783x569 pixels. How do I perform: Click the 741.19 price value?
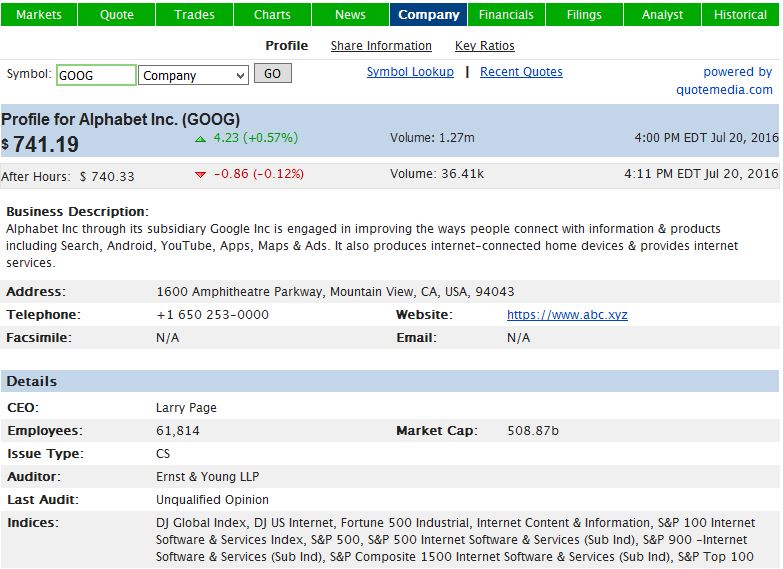point(45,144)
